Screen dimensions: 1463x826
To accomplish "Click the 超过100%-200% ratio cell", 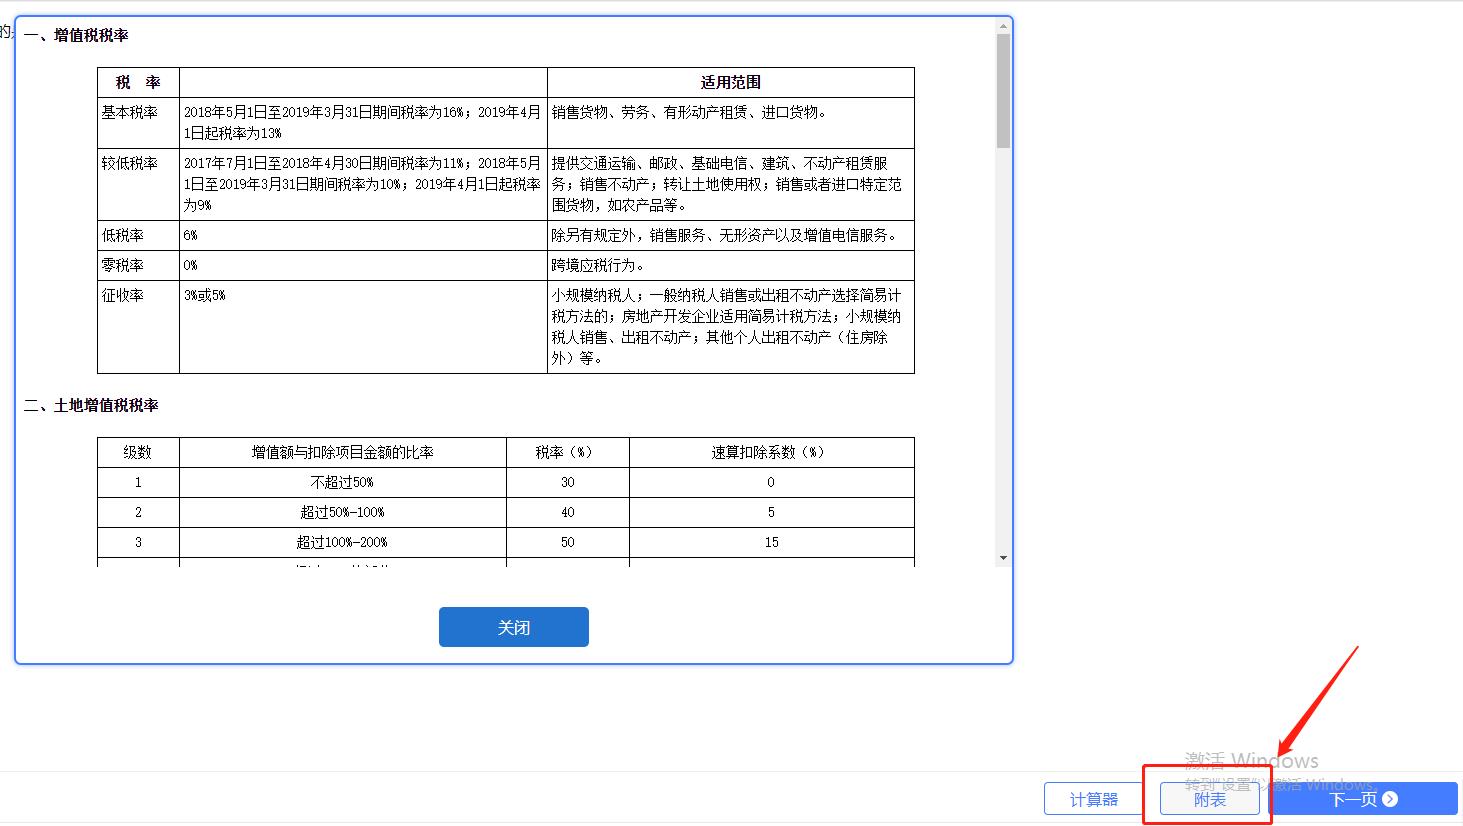I will pyautogui.click(x=342, y=542).
